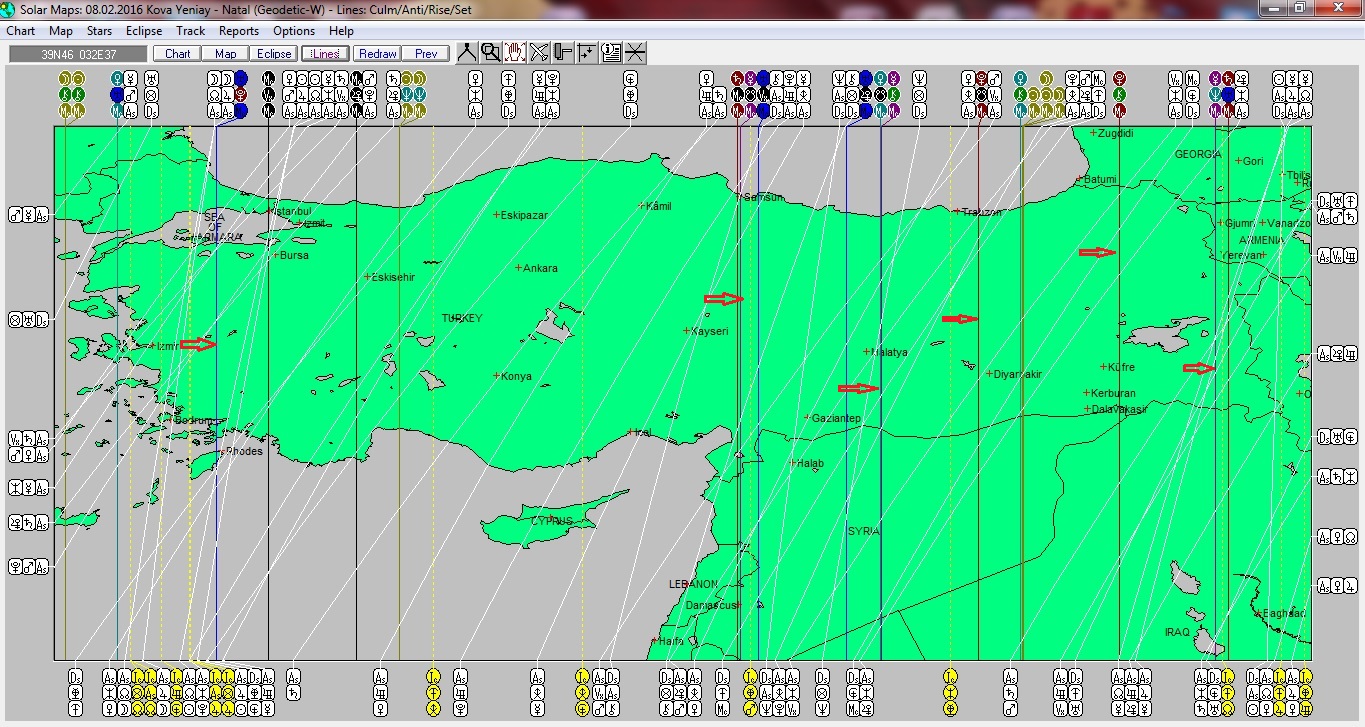
Task: Activate the hand pan tool
Action: coord(515,53)
